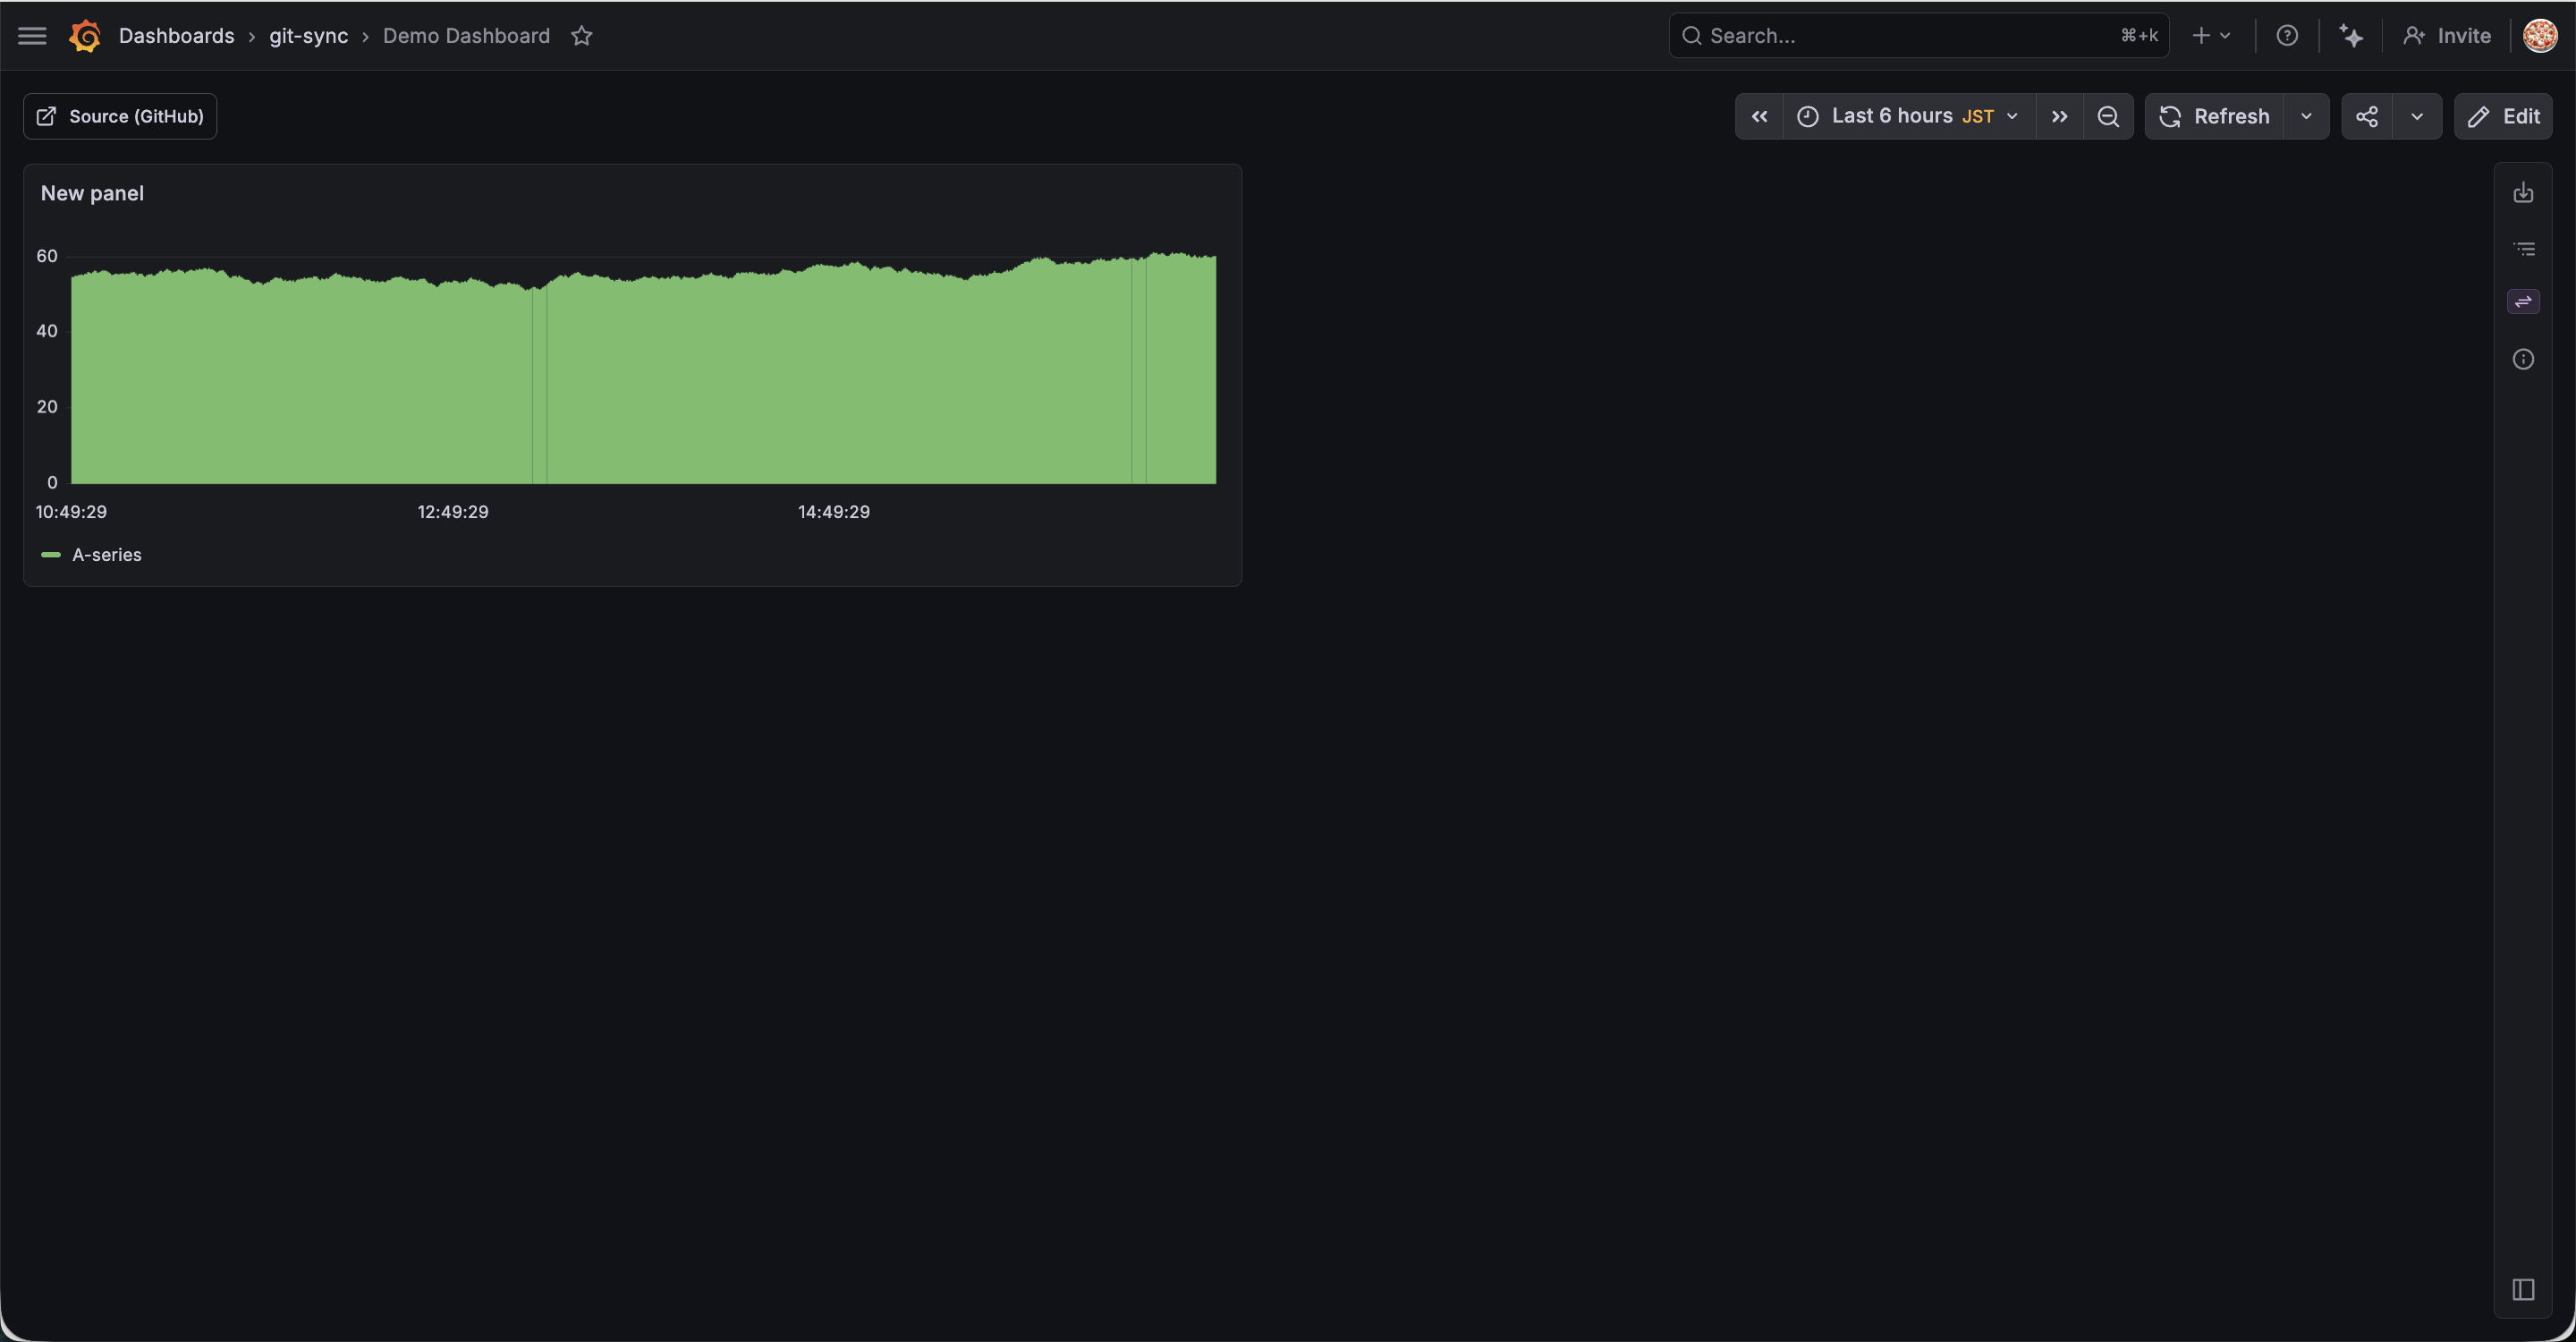Screen dimensions: 2576x1342
Task: Click the export download sidebar icon
Action: point(2523,193)
